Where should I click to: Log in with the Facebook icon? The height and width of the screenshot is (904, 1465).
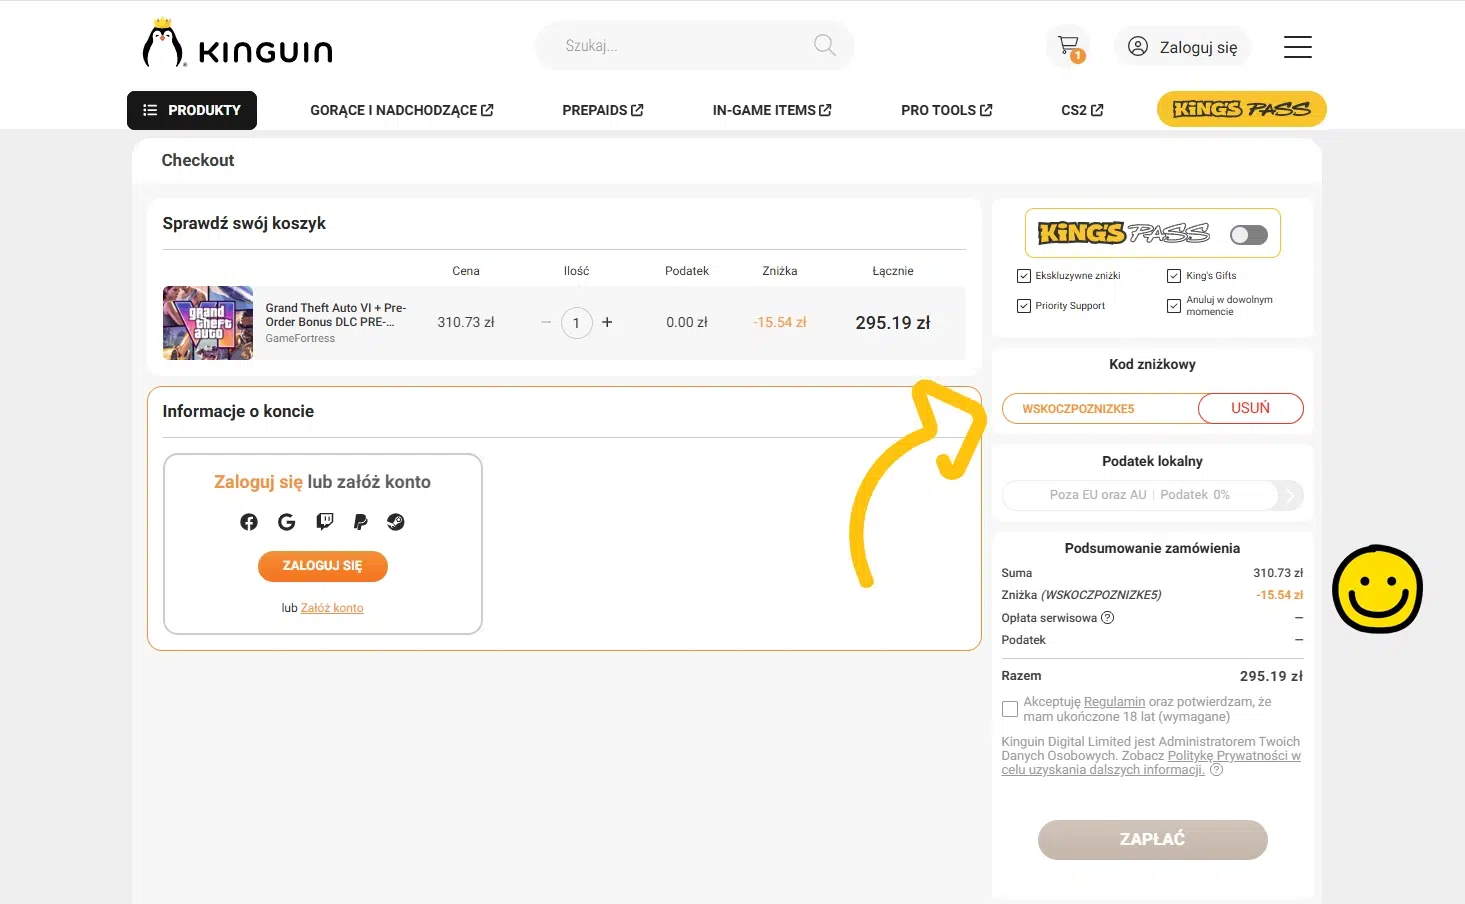coord(249,522)
